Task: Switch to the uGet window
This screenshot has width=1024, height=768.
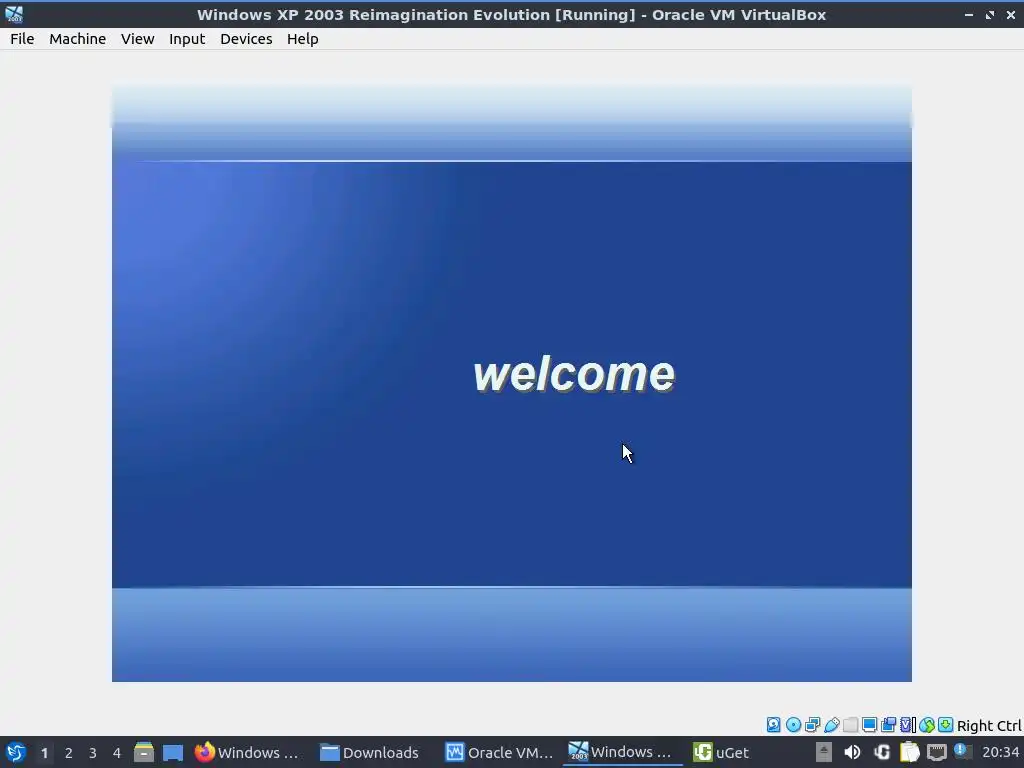Action: tap(721, 752)
